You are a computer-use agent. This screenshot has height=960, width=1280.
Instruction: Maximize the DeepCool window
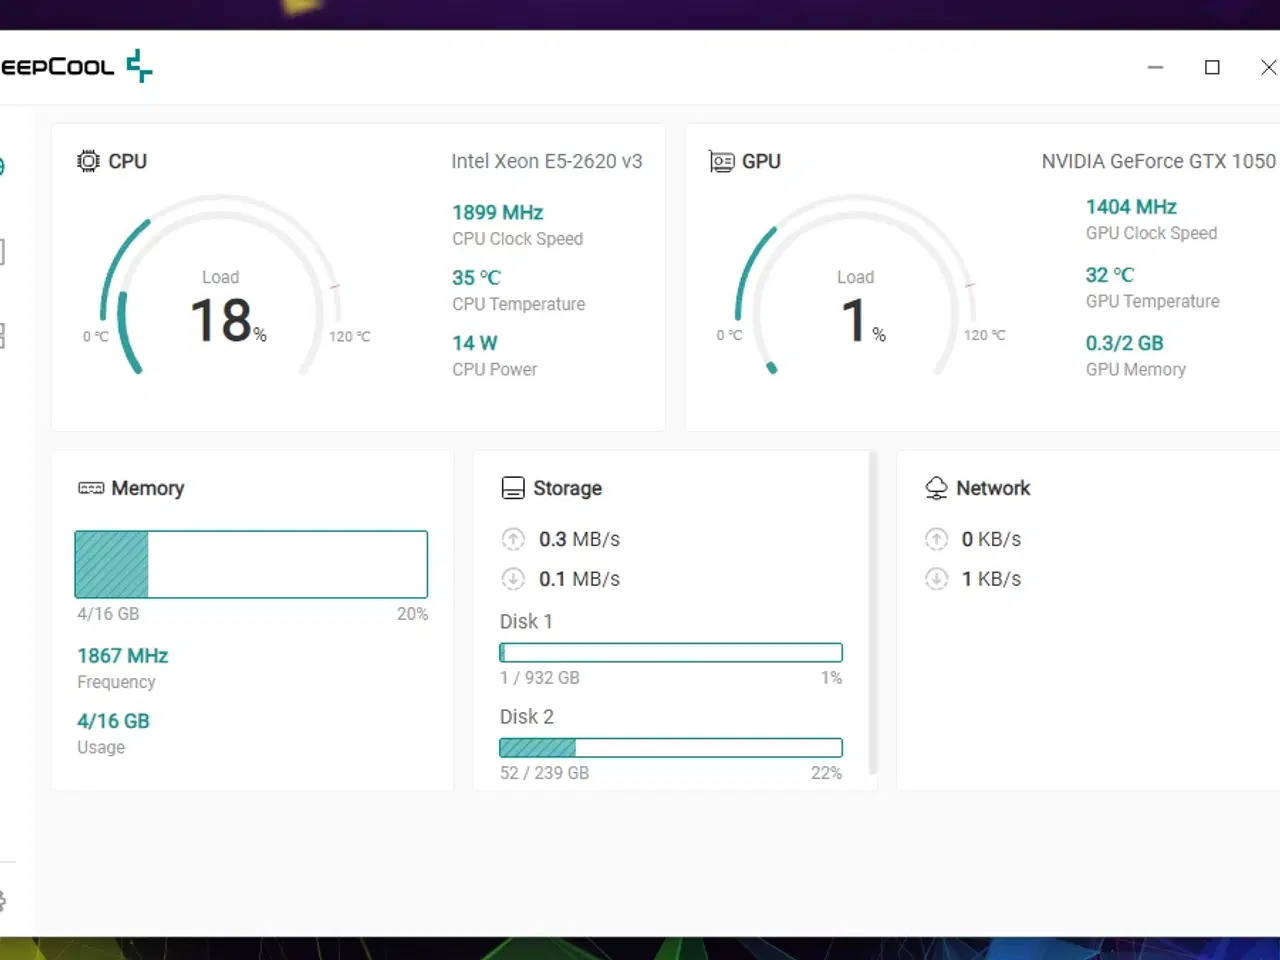pos(1212,67)
